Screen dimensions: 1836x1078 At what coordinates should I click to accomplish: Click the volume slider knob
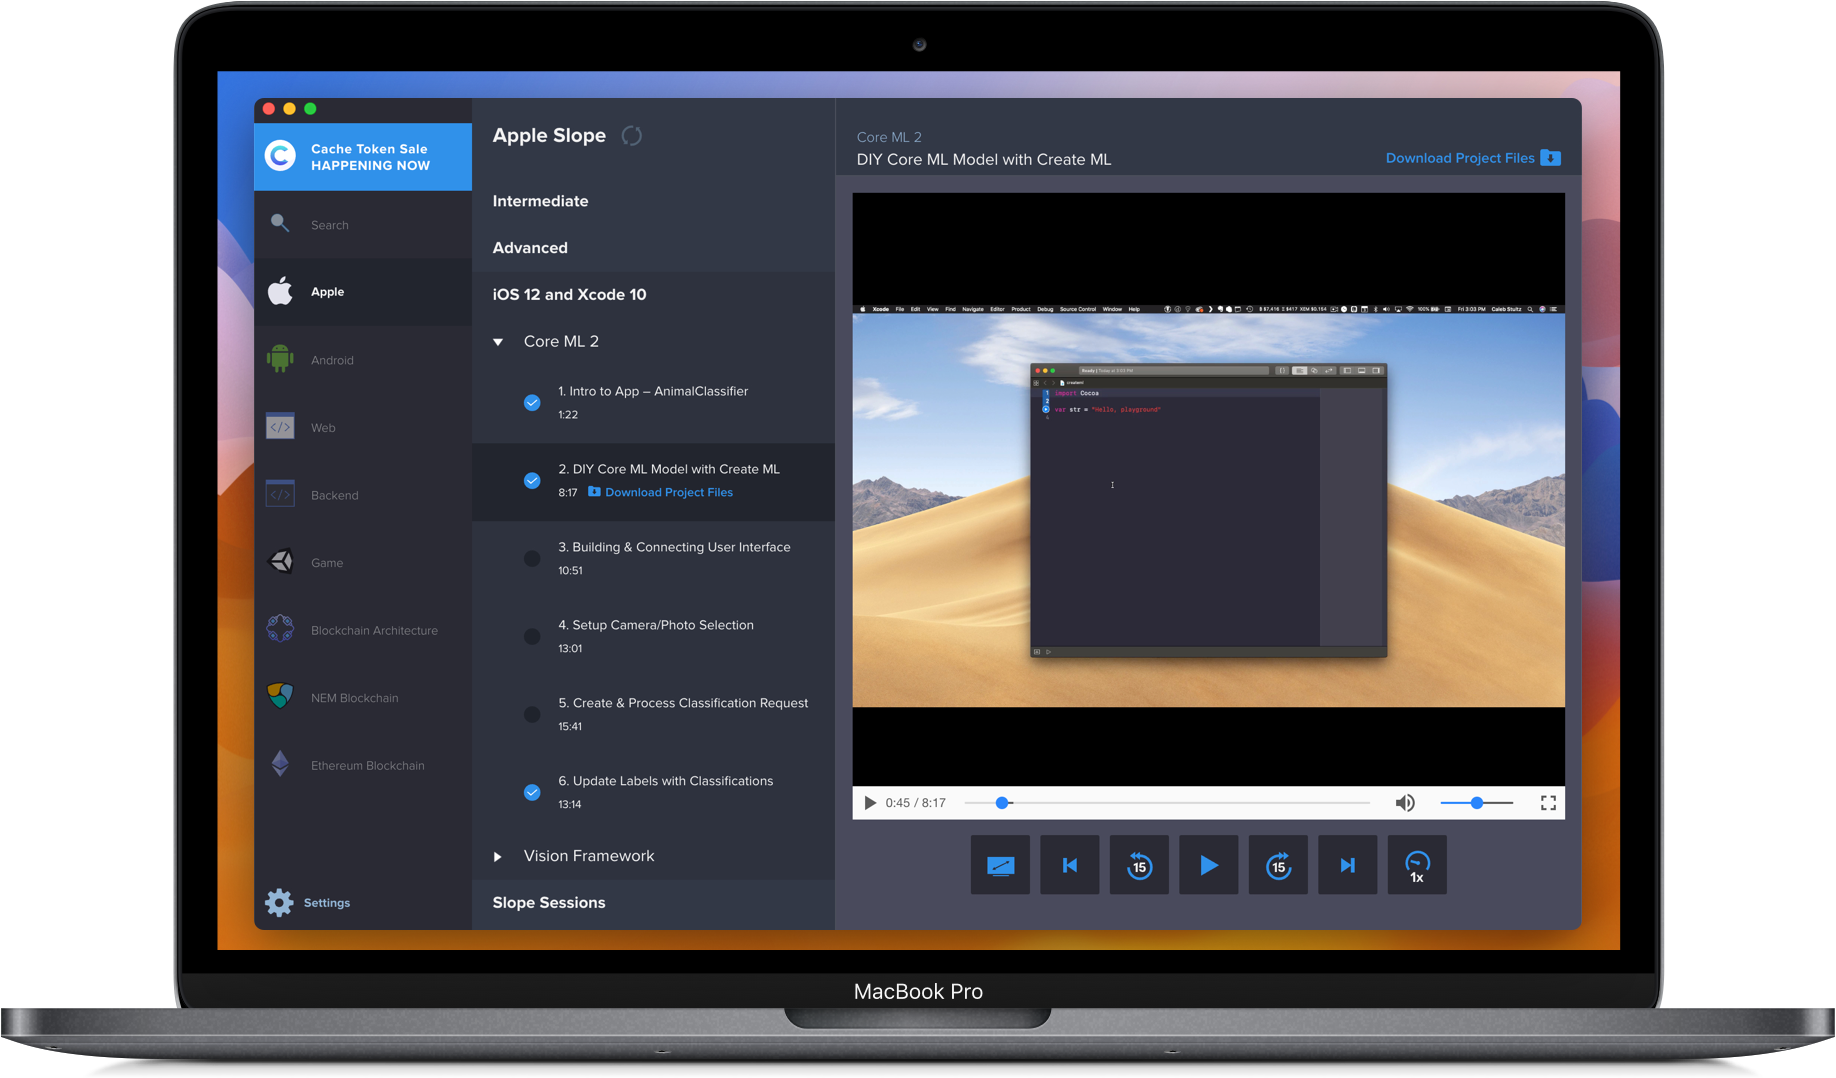tap(1476, 802)
